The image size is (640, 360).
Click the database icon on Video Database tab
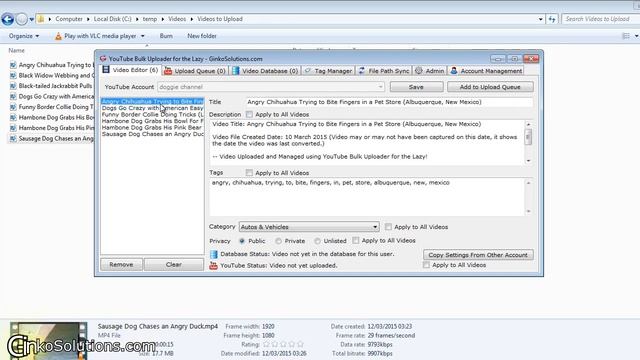click(x=236, y=71)
